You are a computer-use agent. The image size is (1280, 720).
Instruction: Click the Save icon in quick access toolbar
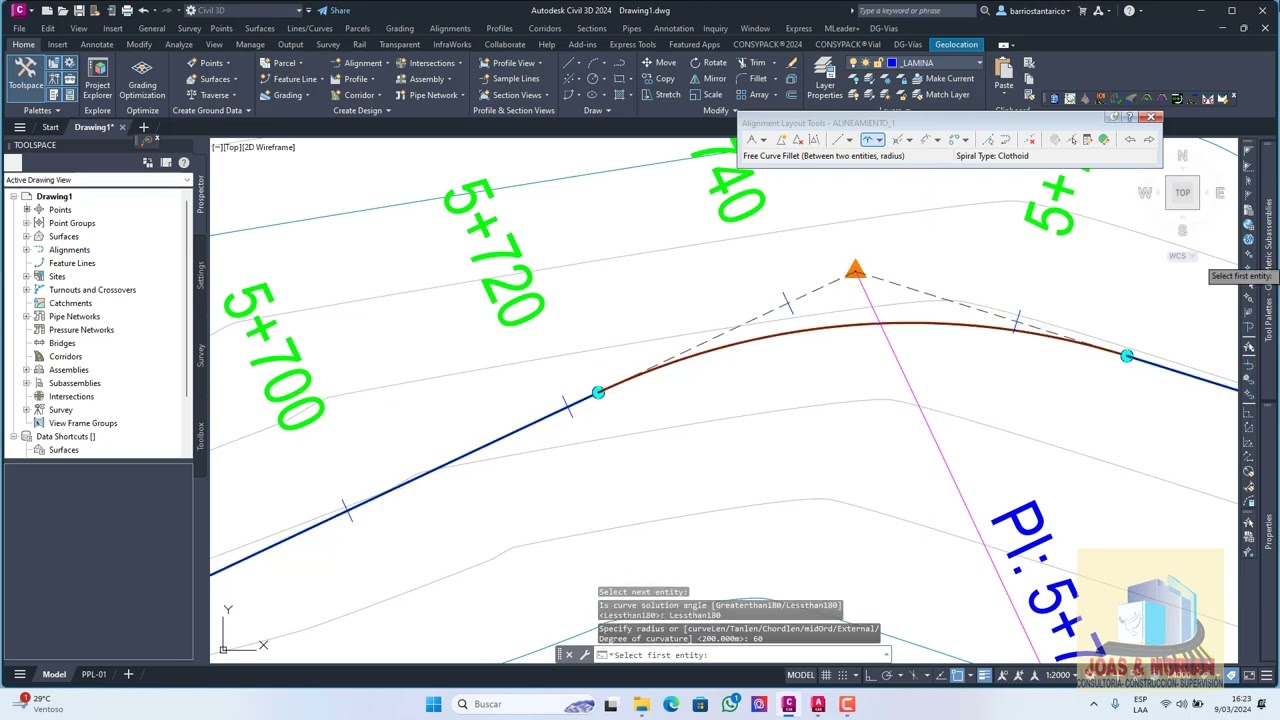tap(79, 11)
